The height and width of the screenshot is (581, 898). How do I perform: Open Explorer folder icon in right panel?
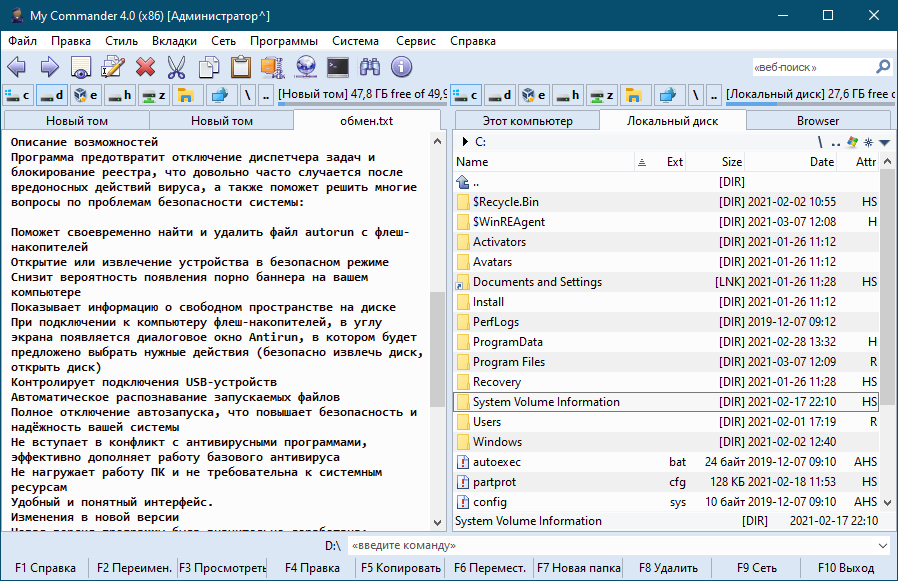(634, 95)
